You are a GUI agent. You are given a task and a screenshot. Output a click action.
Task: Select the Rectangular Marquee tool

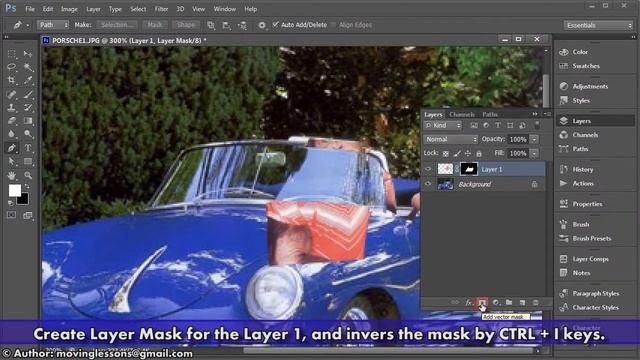click(x=12, y=54)
